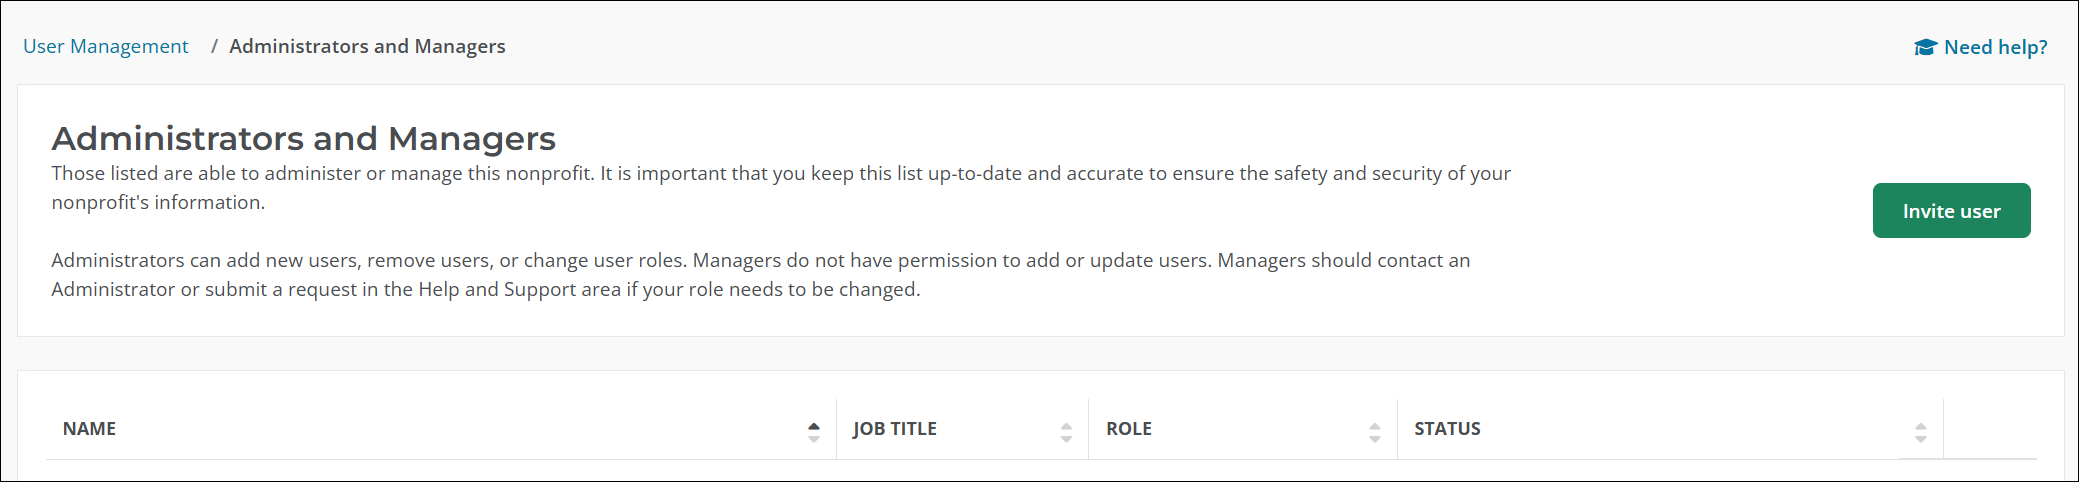The width and height of the screenshot is (2079, 482).
Task: Click the STATUS column sort arrows
Action: pyautogui.click(x=1921, y=432)
